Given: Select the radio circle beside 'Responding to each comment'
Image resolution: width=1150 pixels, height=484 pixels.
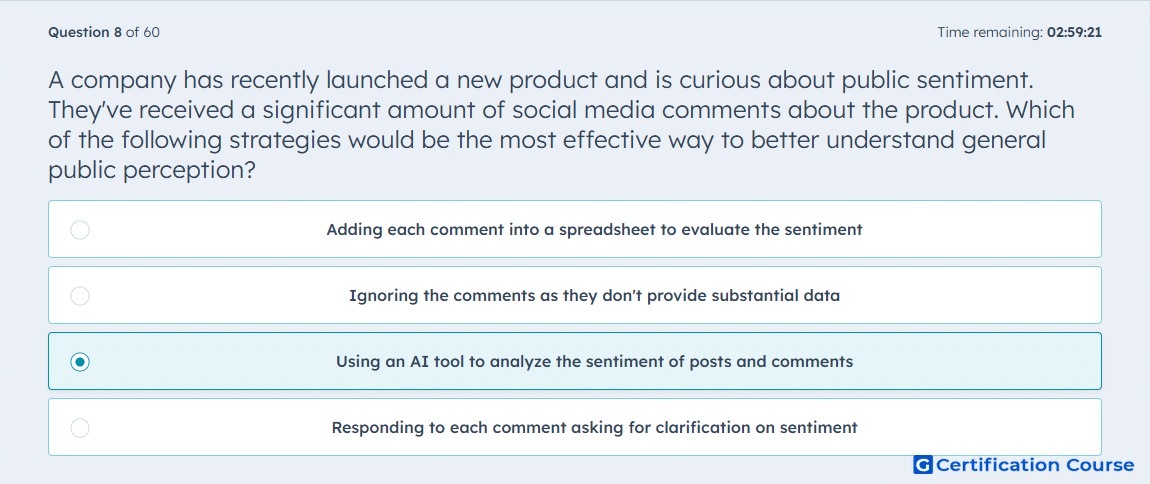Looking at the screenshot, I should pyautogui.click(x=80, y=428).
